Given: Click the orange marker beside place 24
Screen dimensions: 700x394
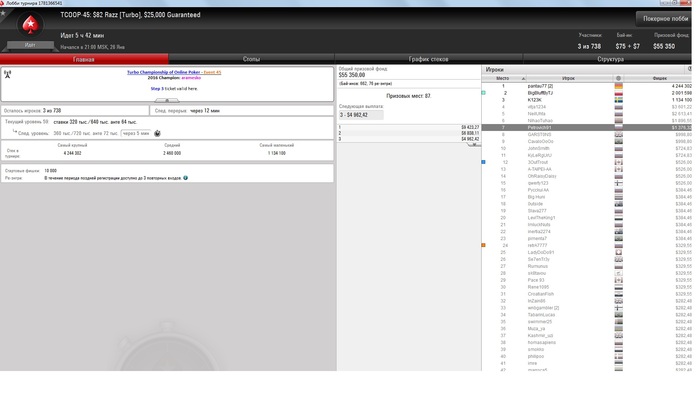Looking at the screenshot, I should 483,245.
